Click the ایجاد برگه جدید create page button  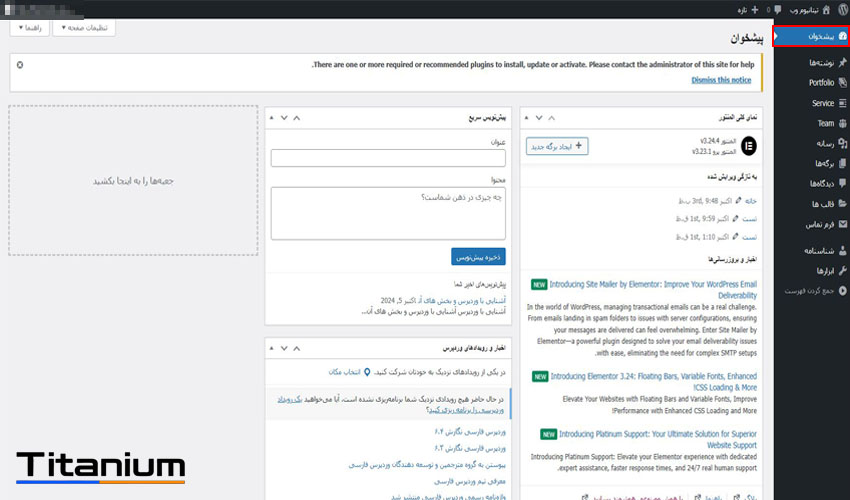point(557,146)
